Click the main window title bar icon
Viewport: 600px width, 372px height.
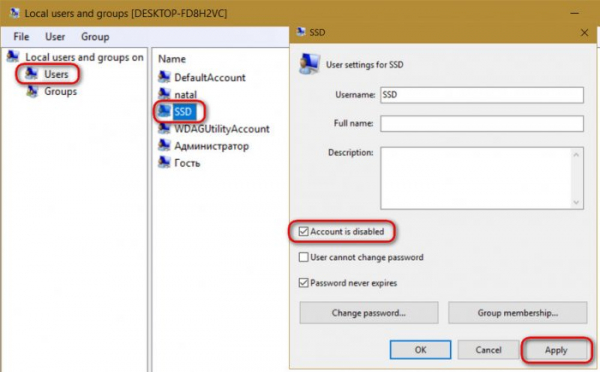(x=15, y=13)
